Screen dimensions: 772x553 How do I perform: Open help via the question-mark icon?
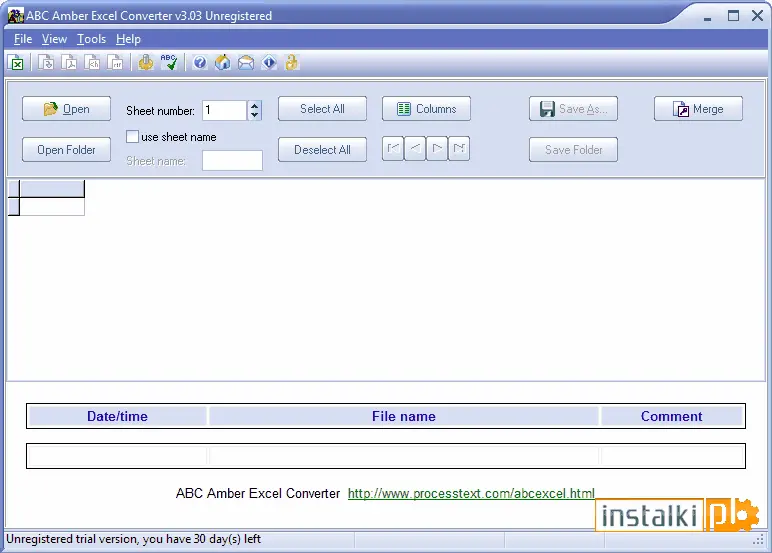click(199, 63)
